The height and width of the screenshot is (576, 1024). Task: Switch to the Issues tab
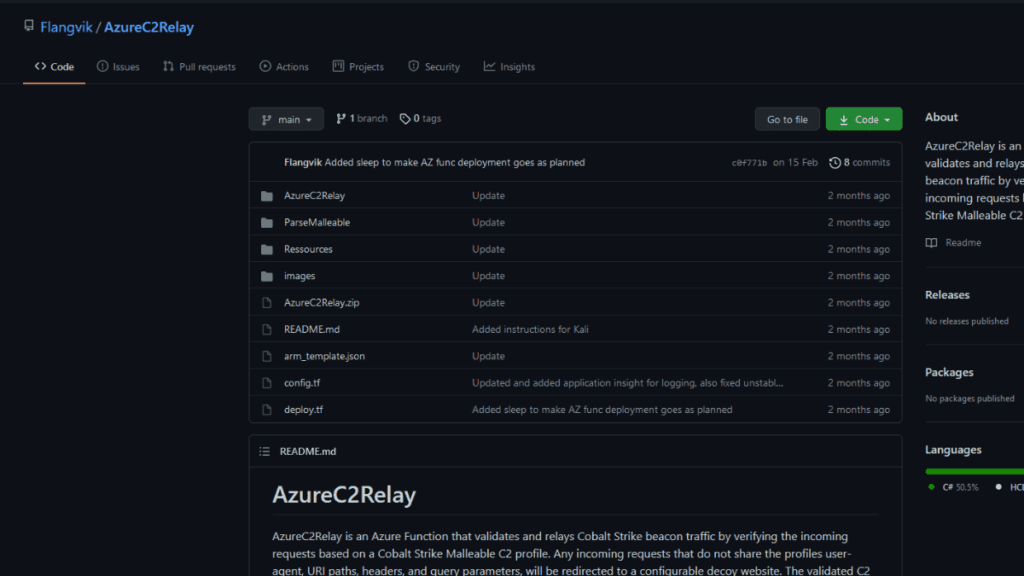pos(118,67)
